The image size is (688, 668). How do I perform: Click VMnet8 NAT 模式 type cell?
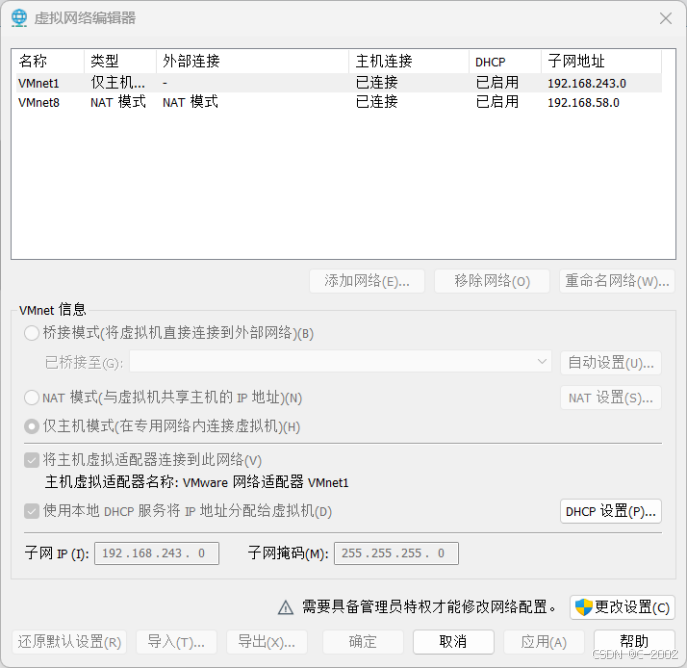tap(118, 102)
